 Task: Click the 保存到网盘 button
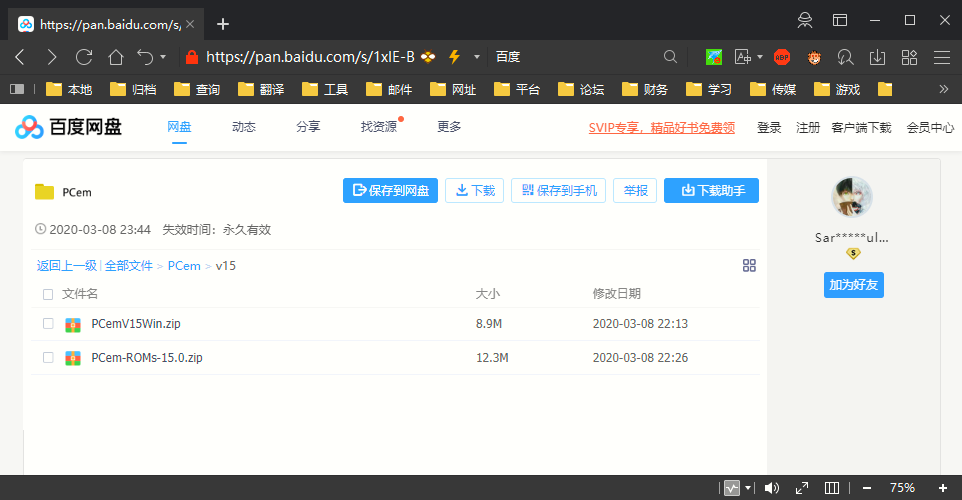point(390,191)
